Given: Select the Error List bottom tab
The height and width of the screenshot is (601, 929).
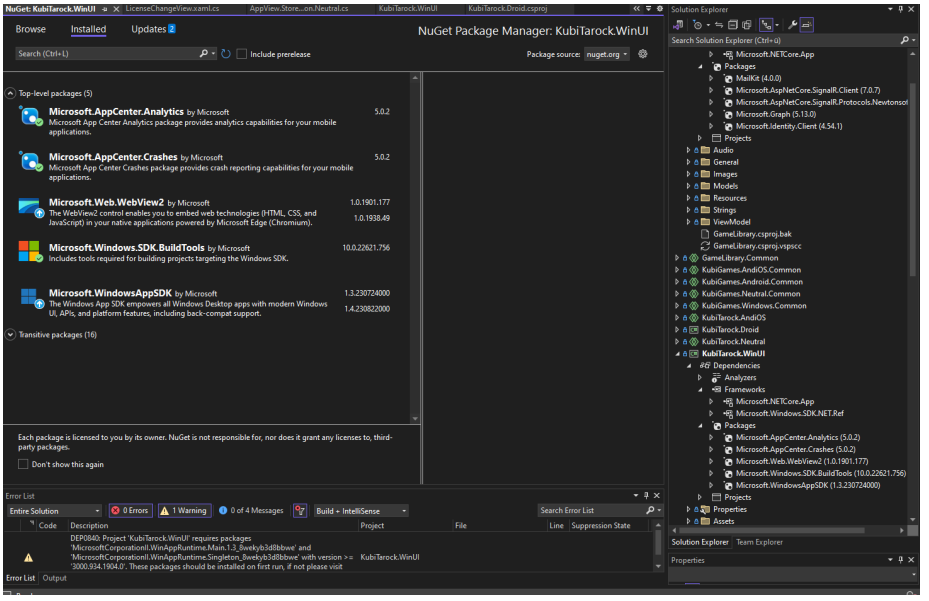Looking at the screenshot, I should coord(20,578).
